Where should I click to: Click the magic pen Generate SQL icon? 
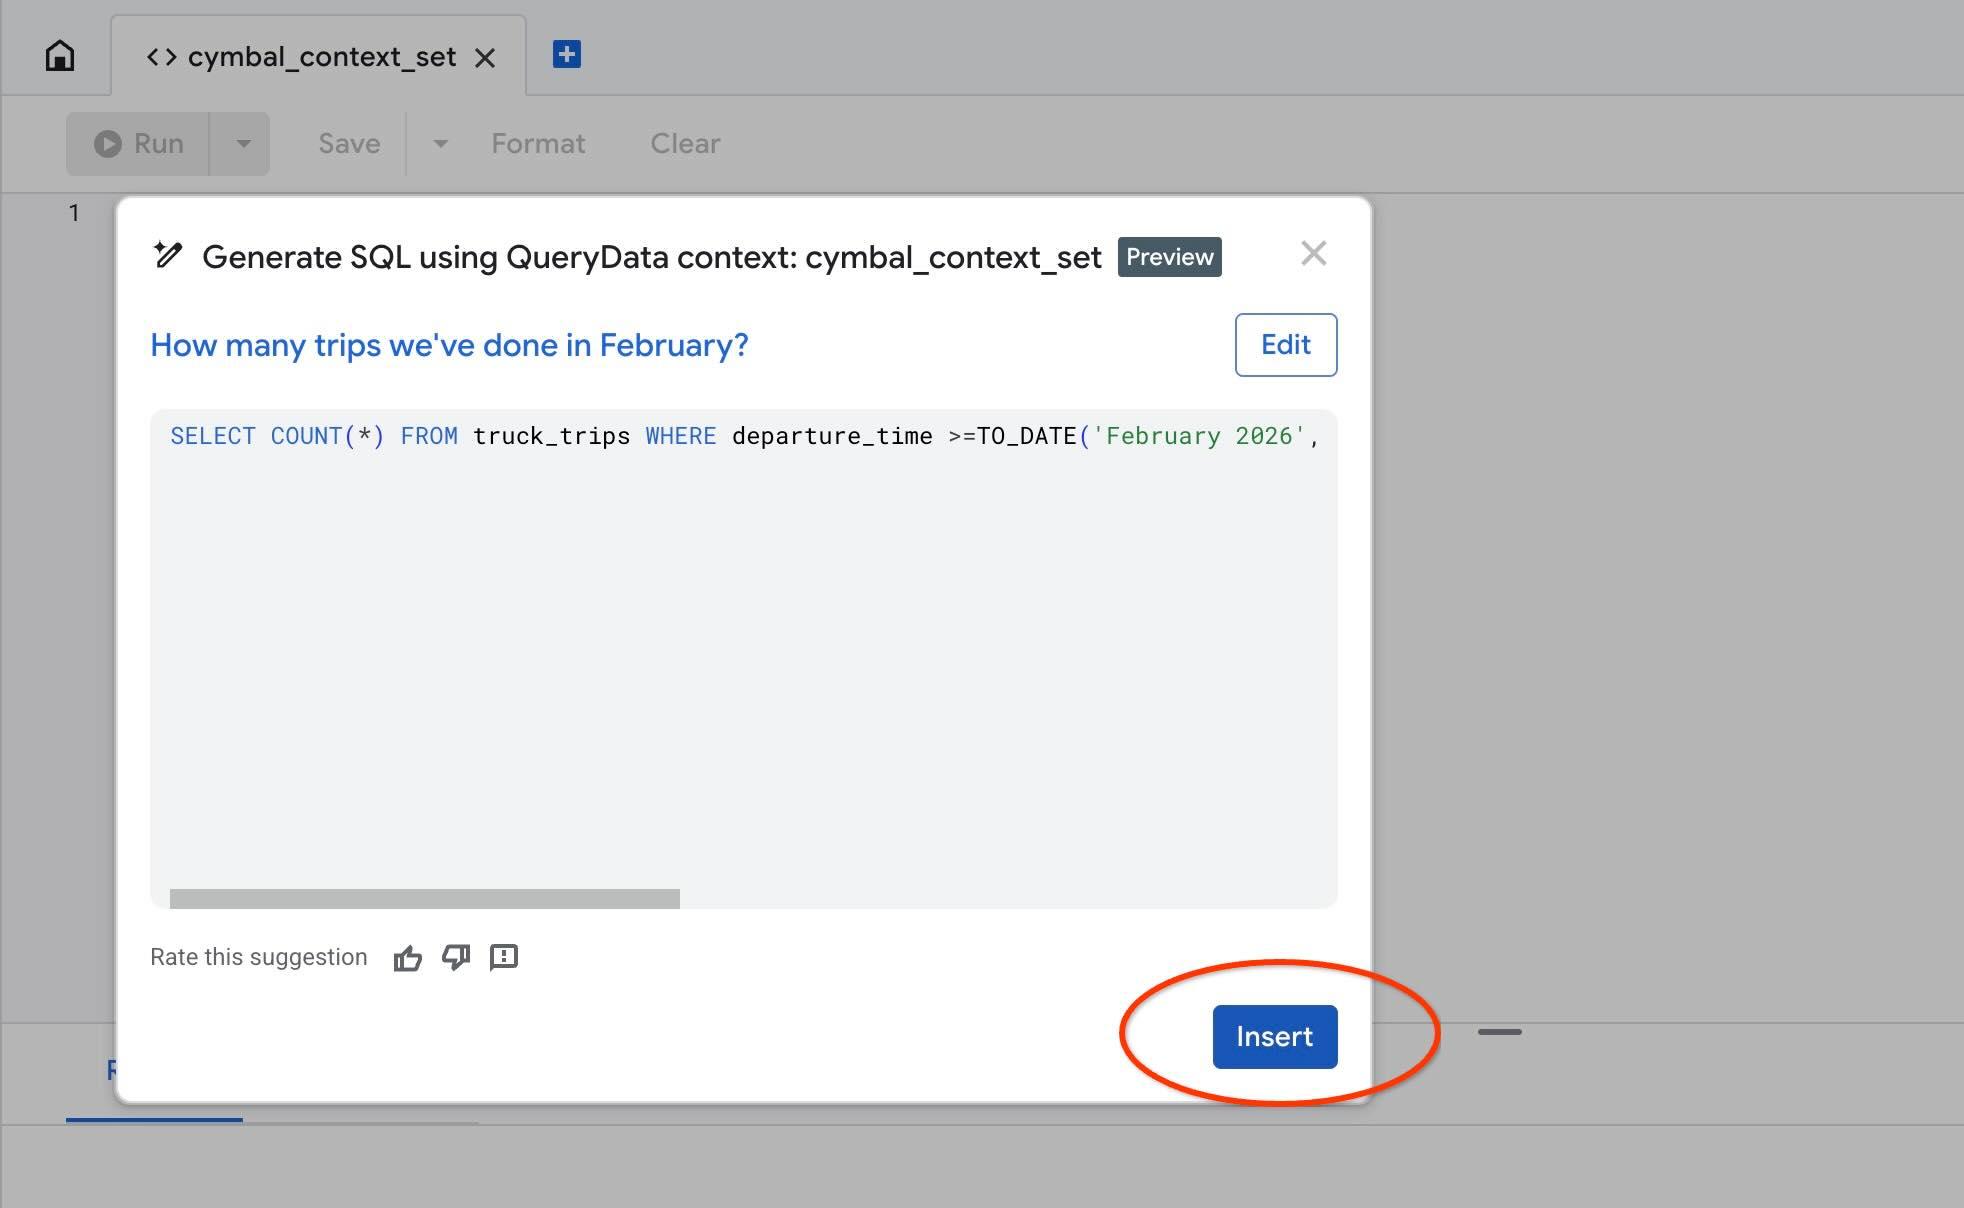[168, 256]
